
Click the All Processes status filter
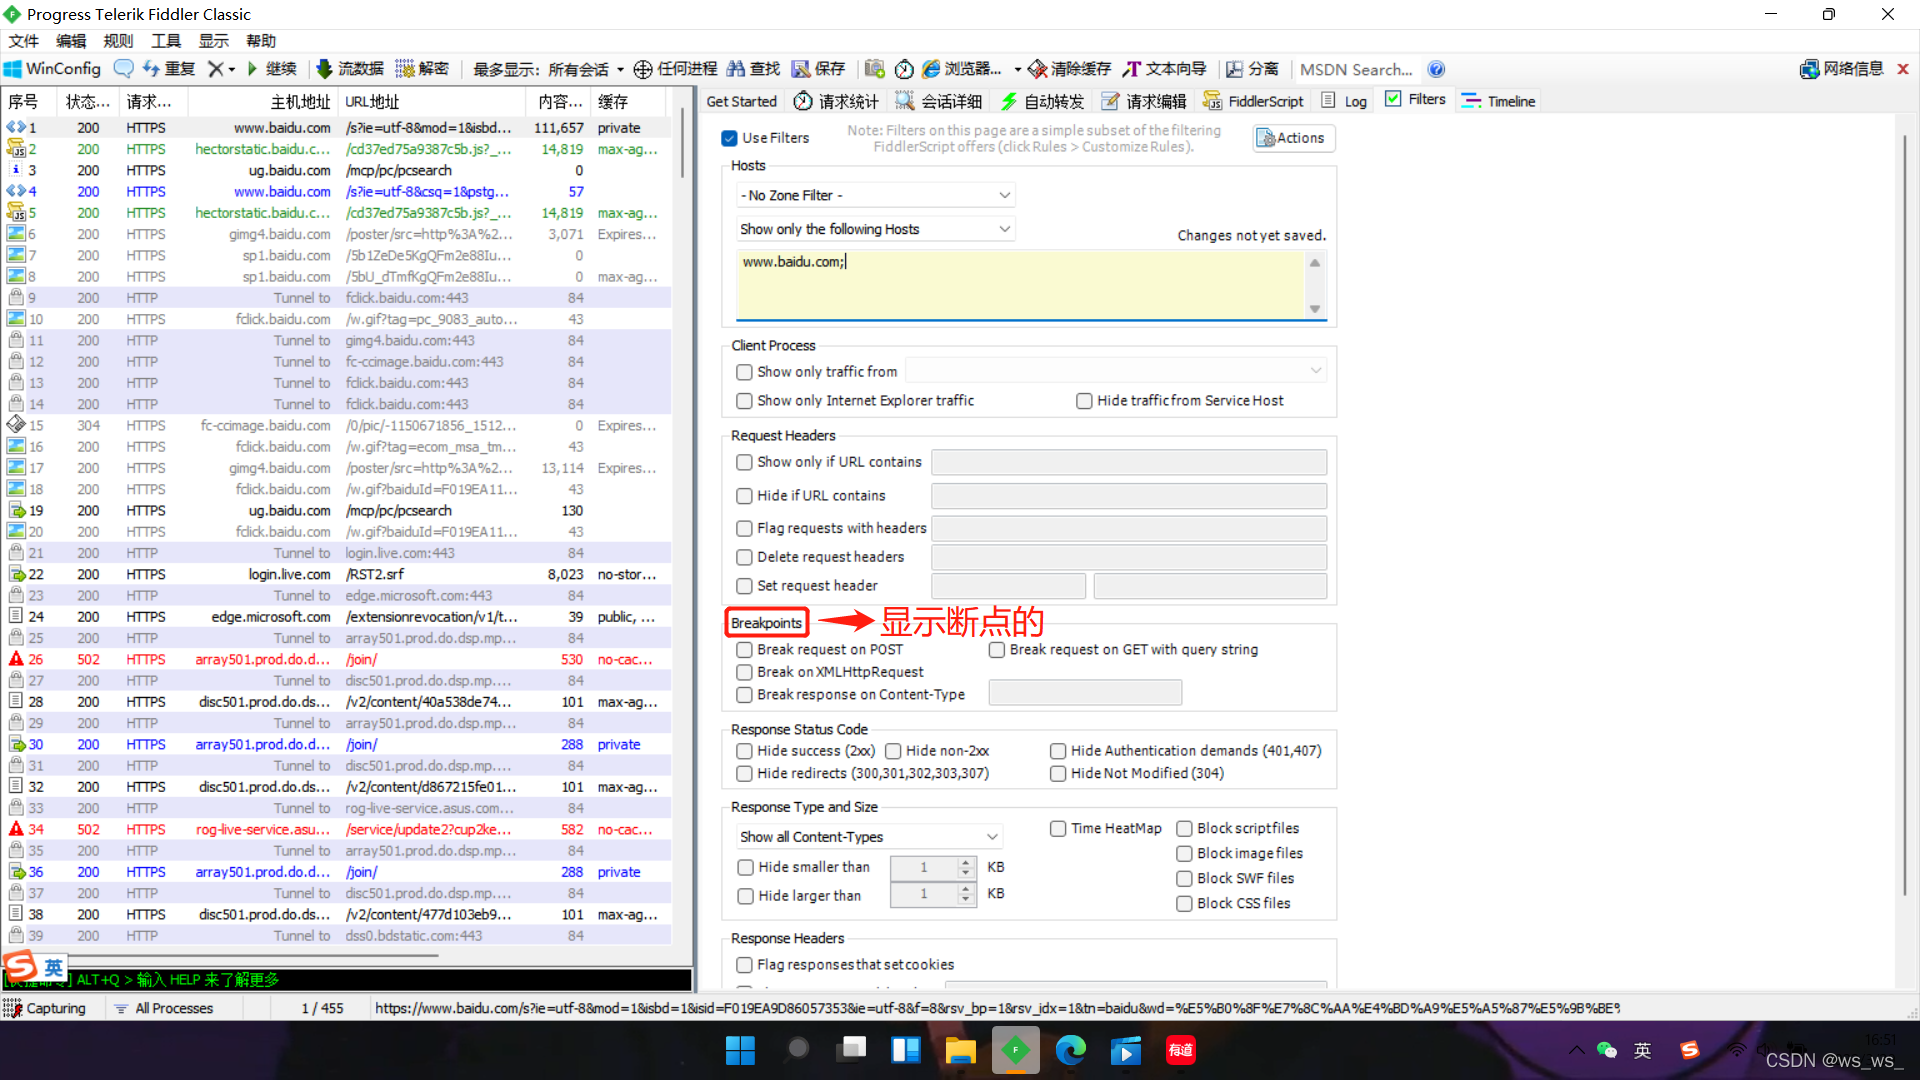[x=164, y=1008]
